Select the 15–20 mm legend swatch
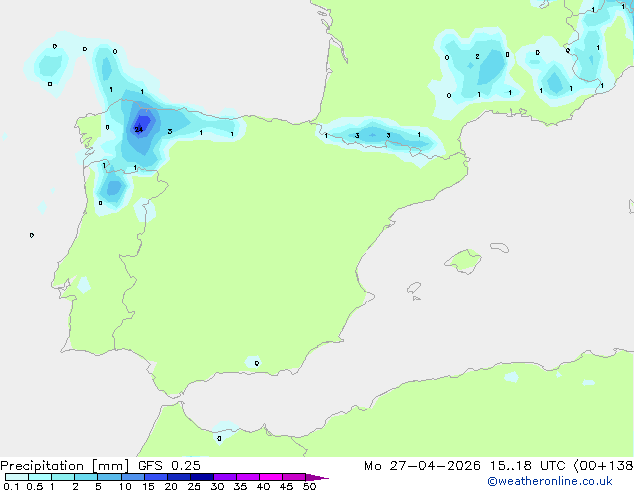Viewport: 634px width, 490px height. click(156, 477)
